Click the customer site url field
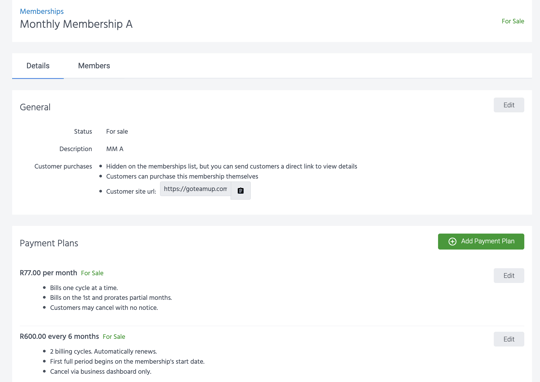The image size is (540, 382). (x=195, y=189)
